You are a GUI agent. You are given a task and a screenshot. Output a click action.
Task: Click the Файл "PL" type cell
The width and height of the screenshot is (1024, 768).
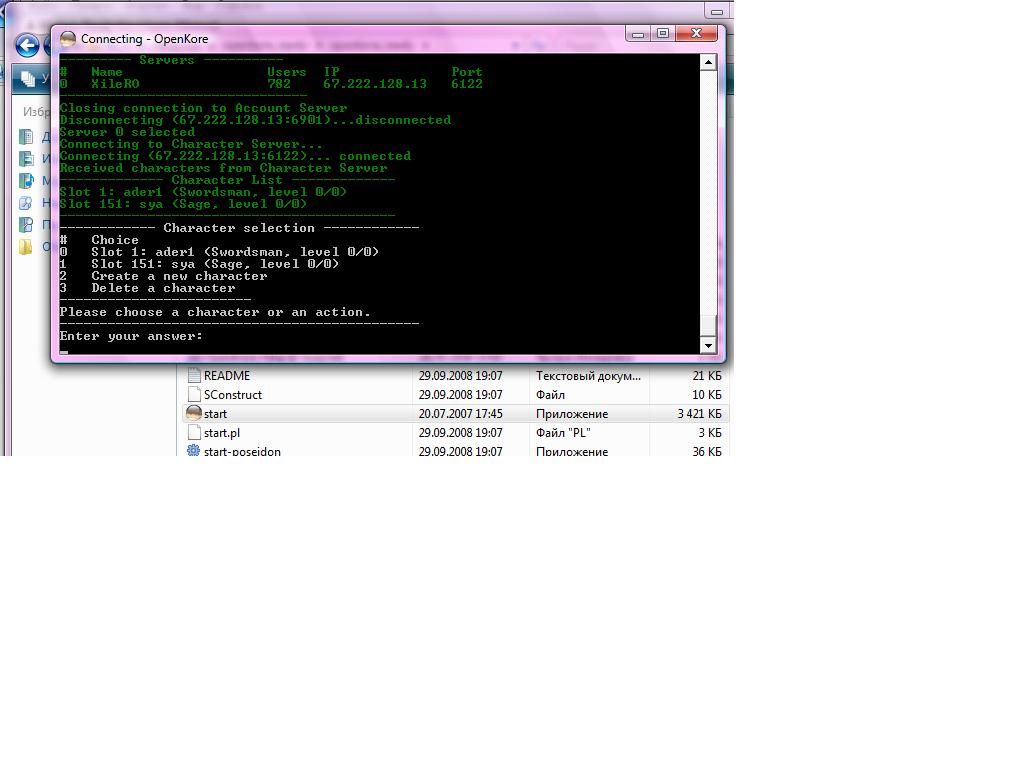563,433
